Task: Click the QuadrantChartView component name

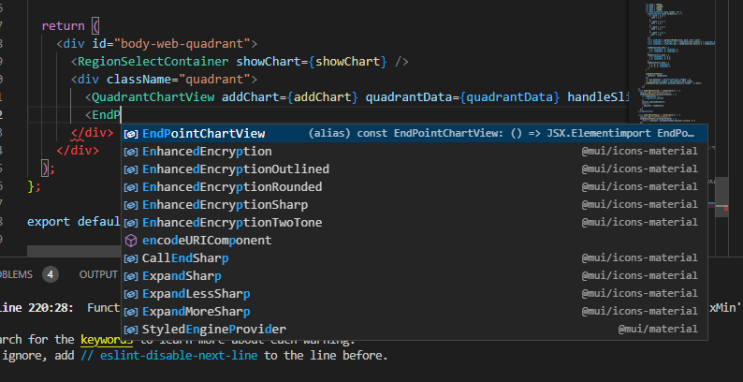Action: (153, 97)
